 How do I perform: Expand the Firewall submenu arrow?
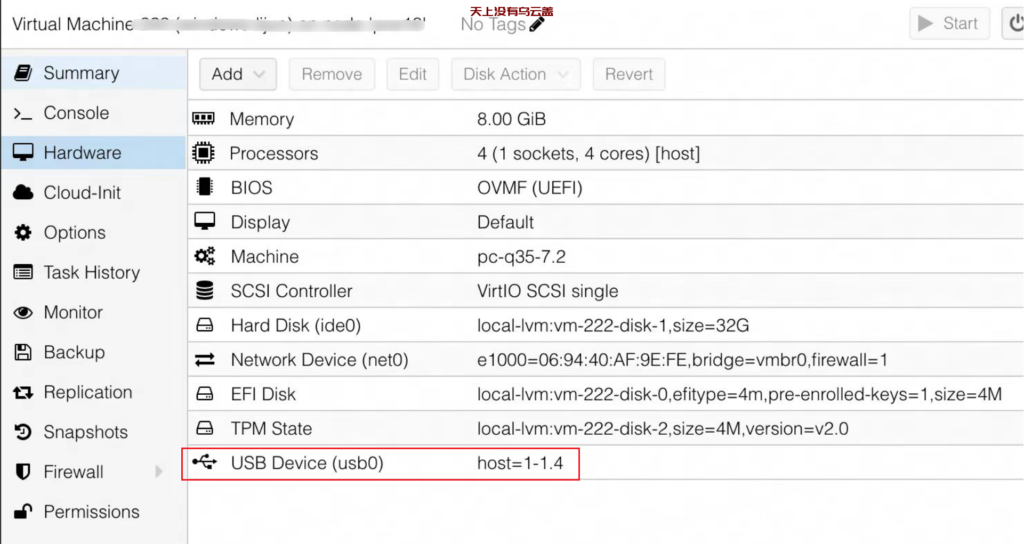click(x=159, y=472)
